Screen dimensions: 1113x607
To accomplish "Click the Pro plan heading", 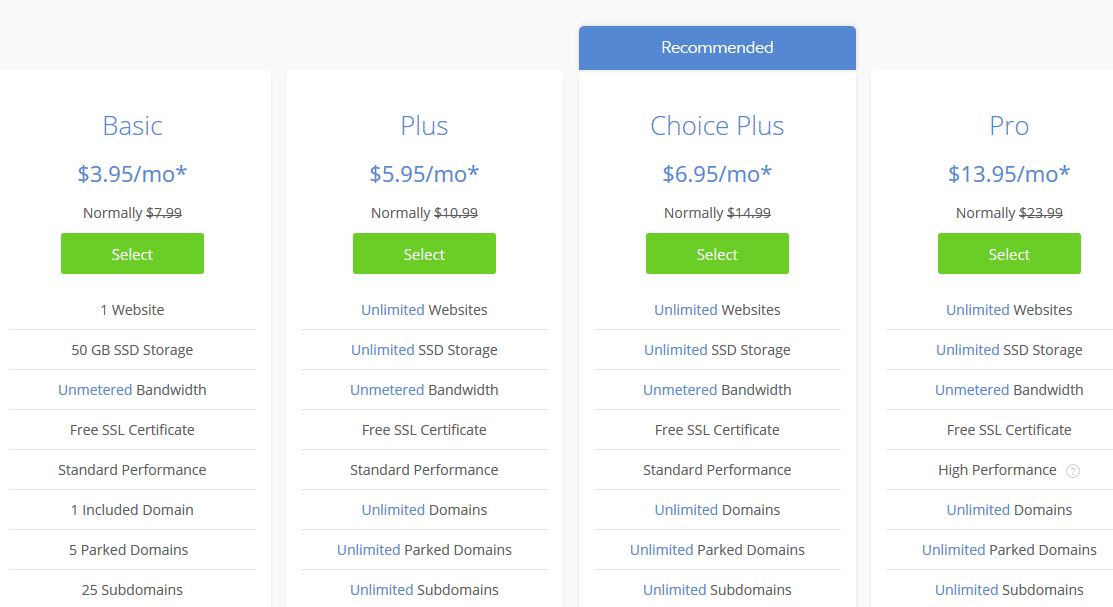I will pos(1009,126).
